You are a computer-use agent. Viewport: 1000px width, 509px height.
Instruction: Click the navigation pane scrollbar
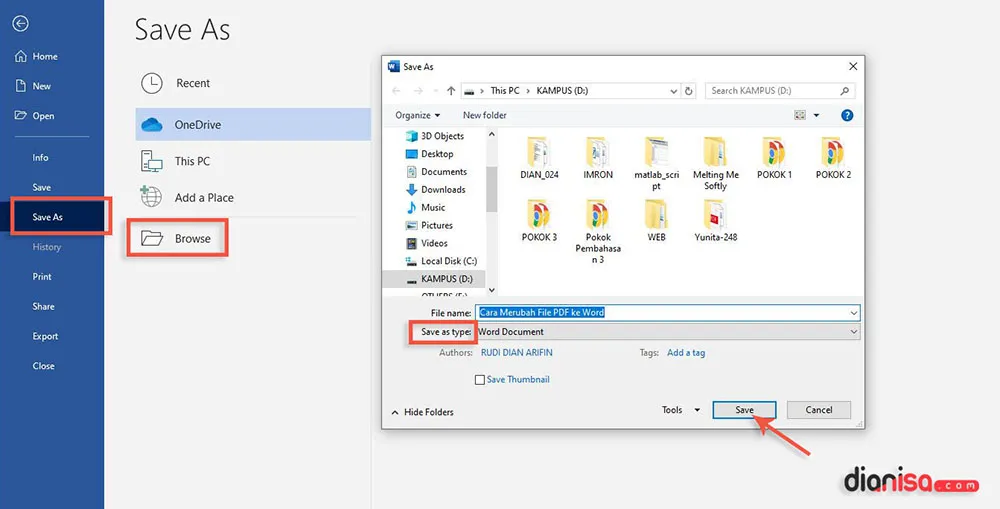pyautogui.click(x=491, y=189)
